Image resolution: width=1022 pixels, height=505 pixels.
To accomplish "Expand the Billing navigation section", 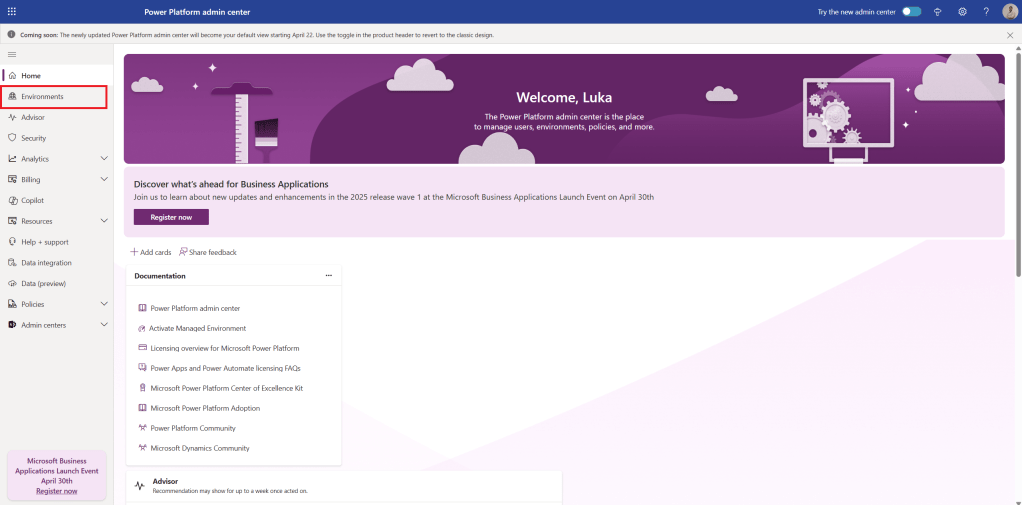I will click(104, 180).
